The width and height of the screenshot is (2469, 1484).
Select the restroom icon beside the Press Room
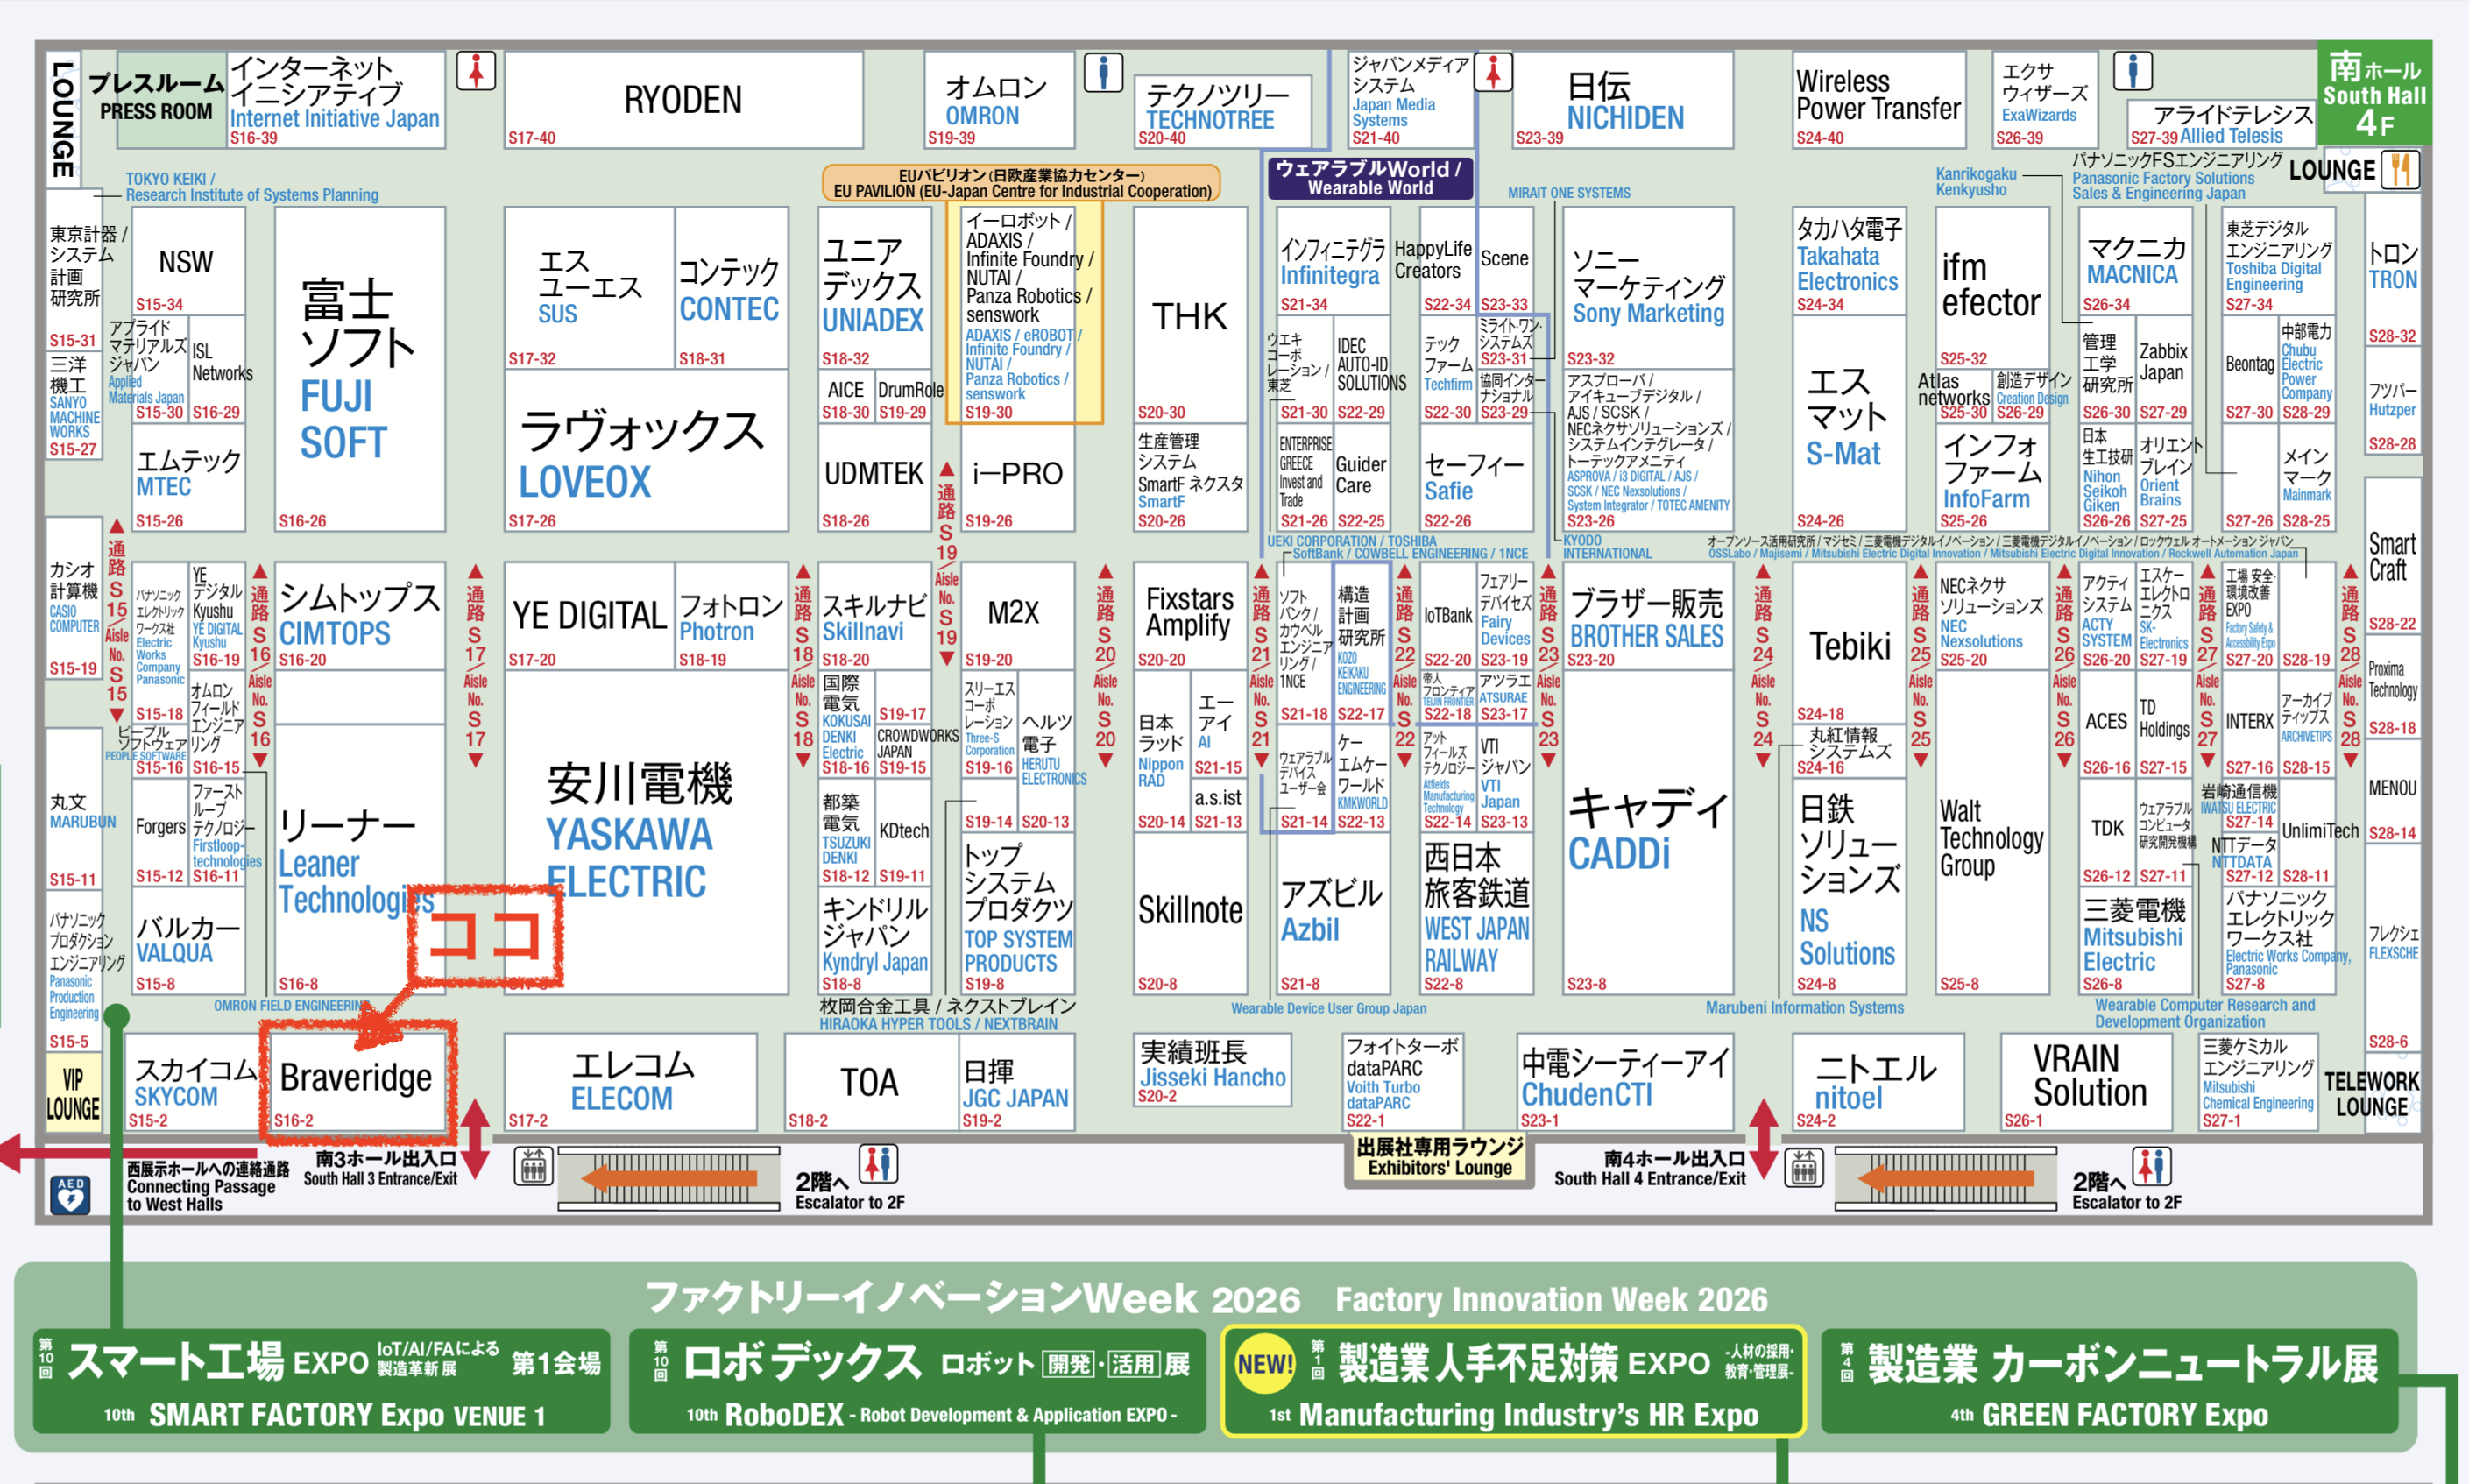click(477, 70)
